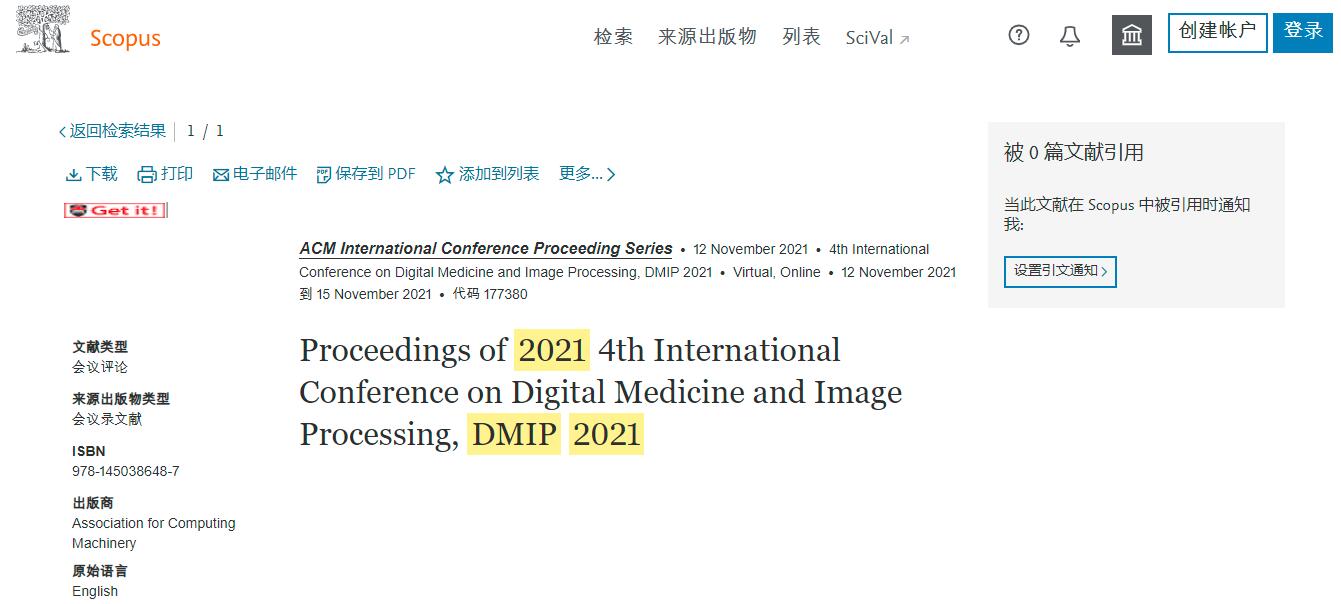Open the 列表 menu
This screenshot has height=604, width=1341.
point(801,37)
